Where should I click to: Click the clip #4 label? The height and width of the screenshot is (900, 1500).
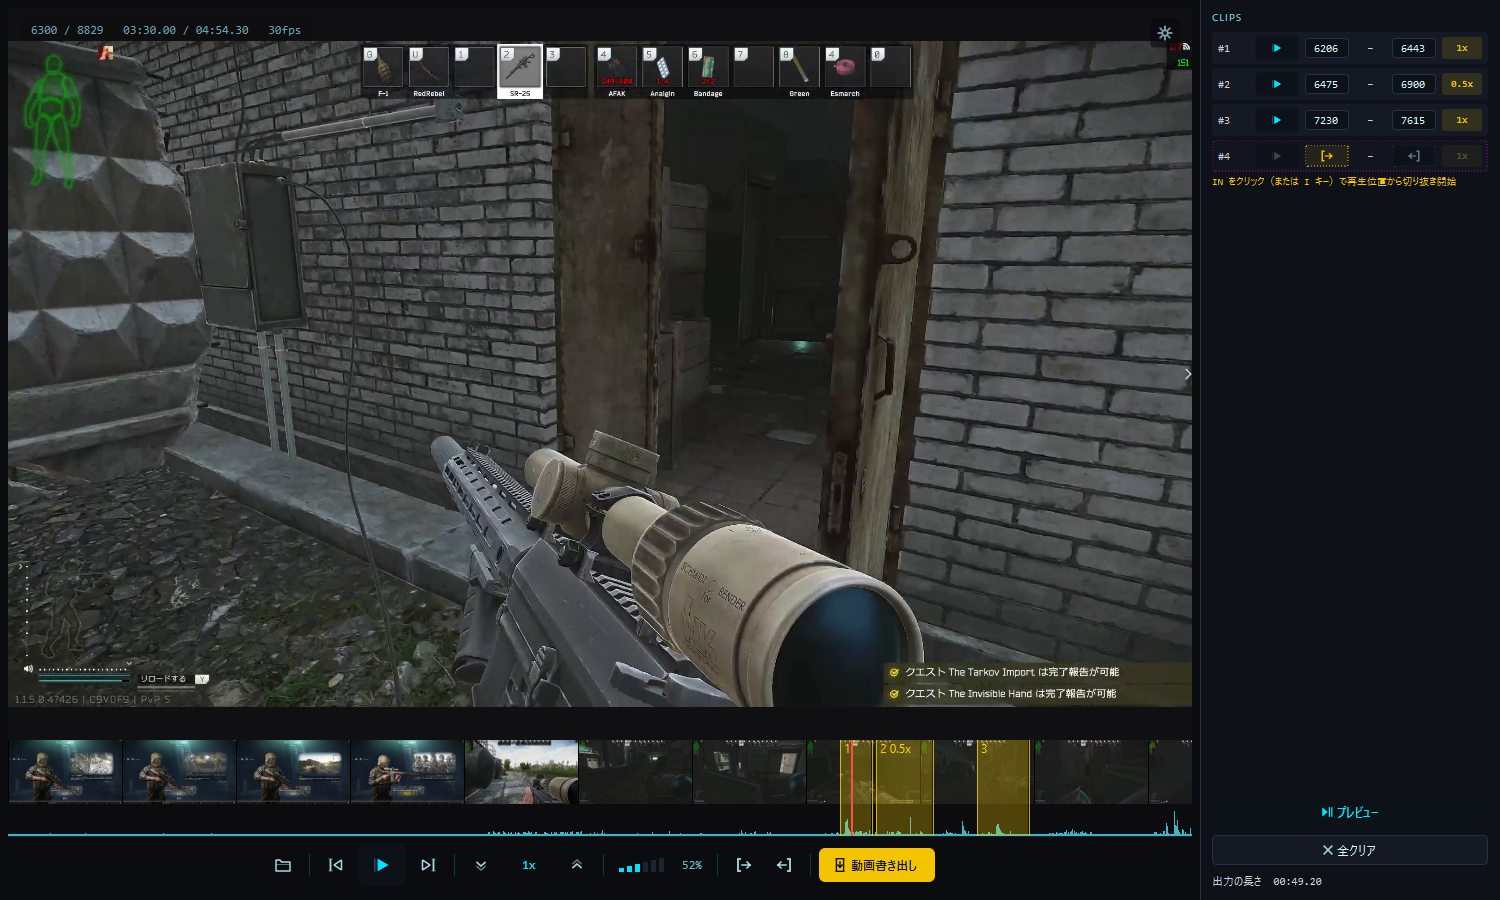point(1224,156)
